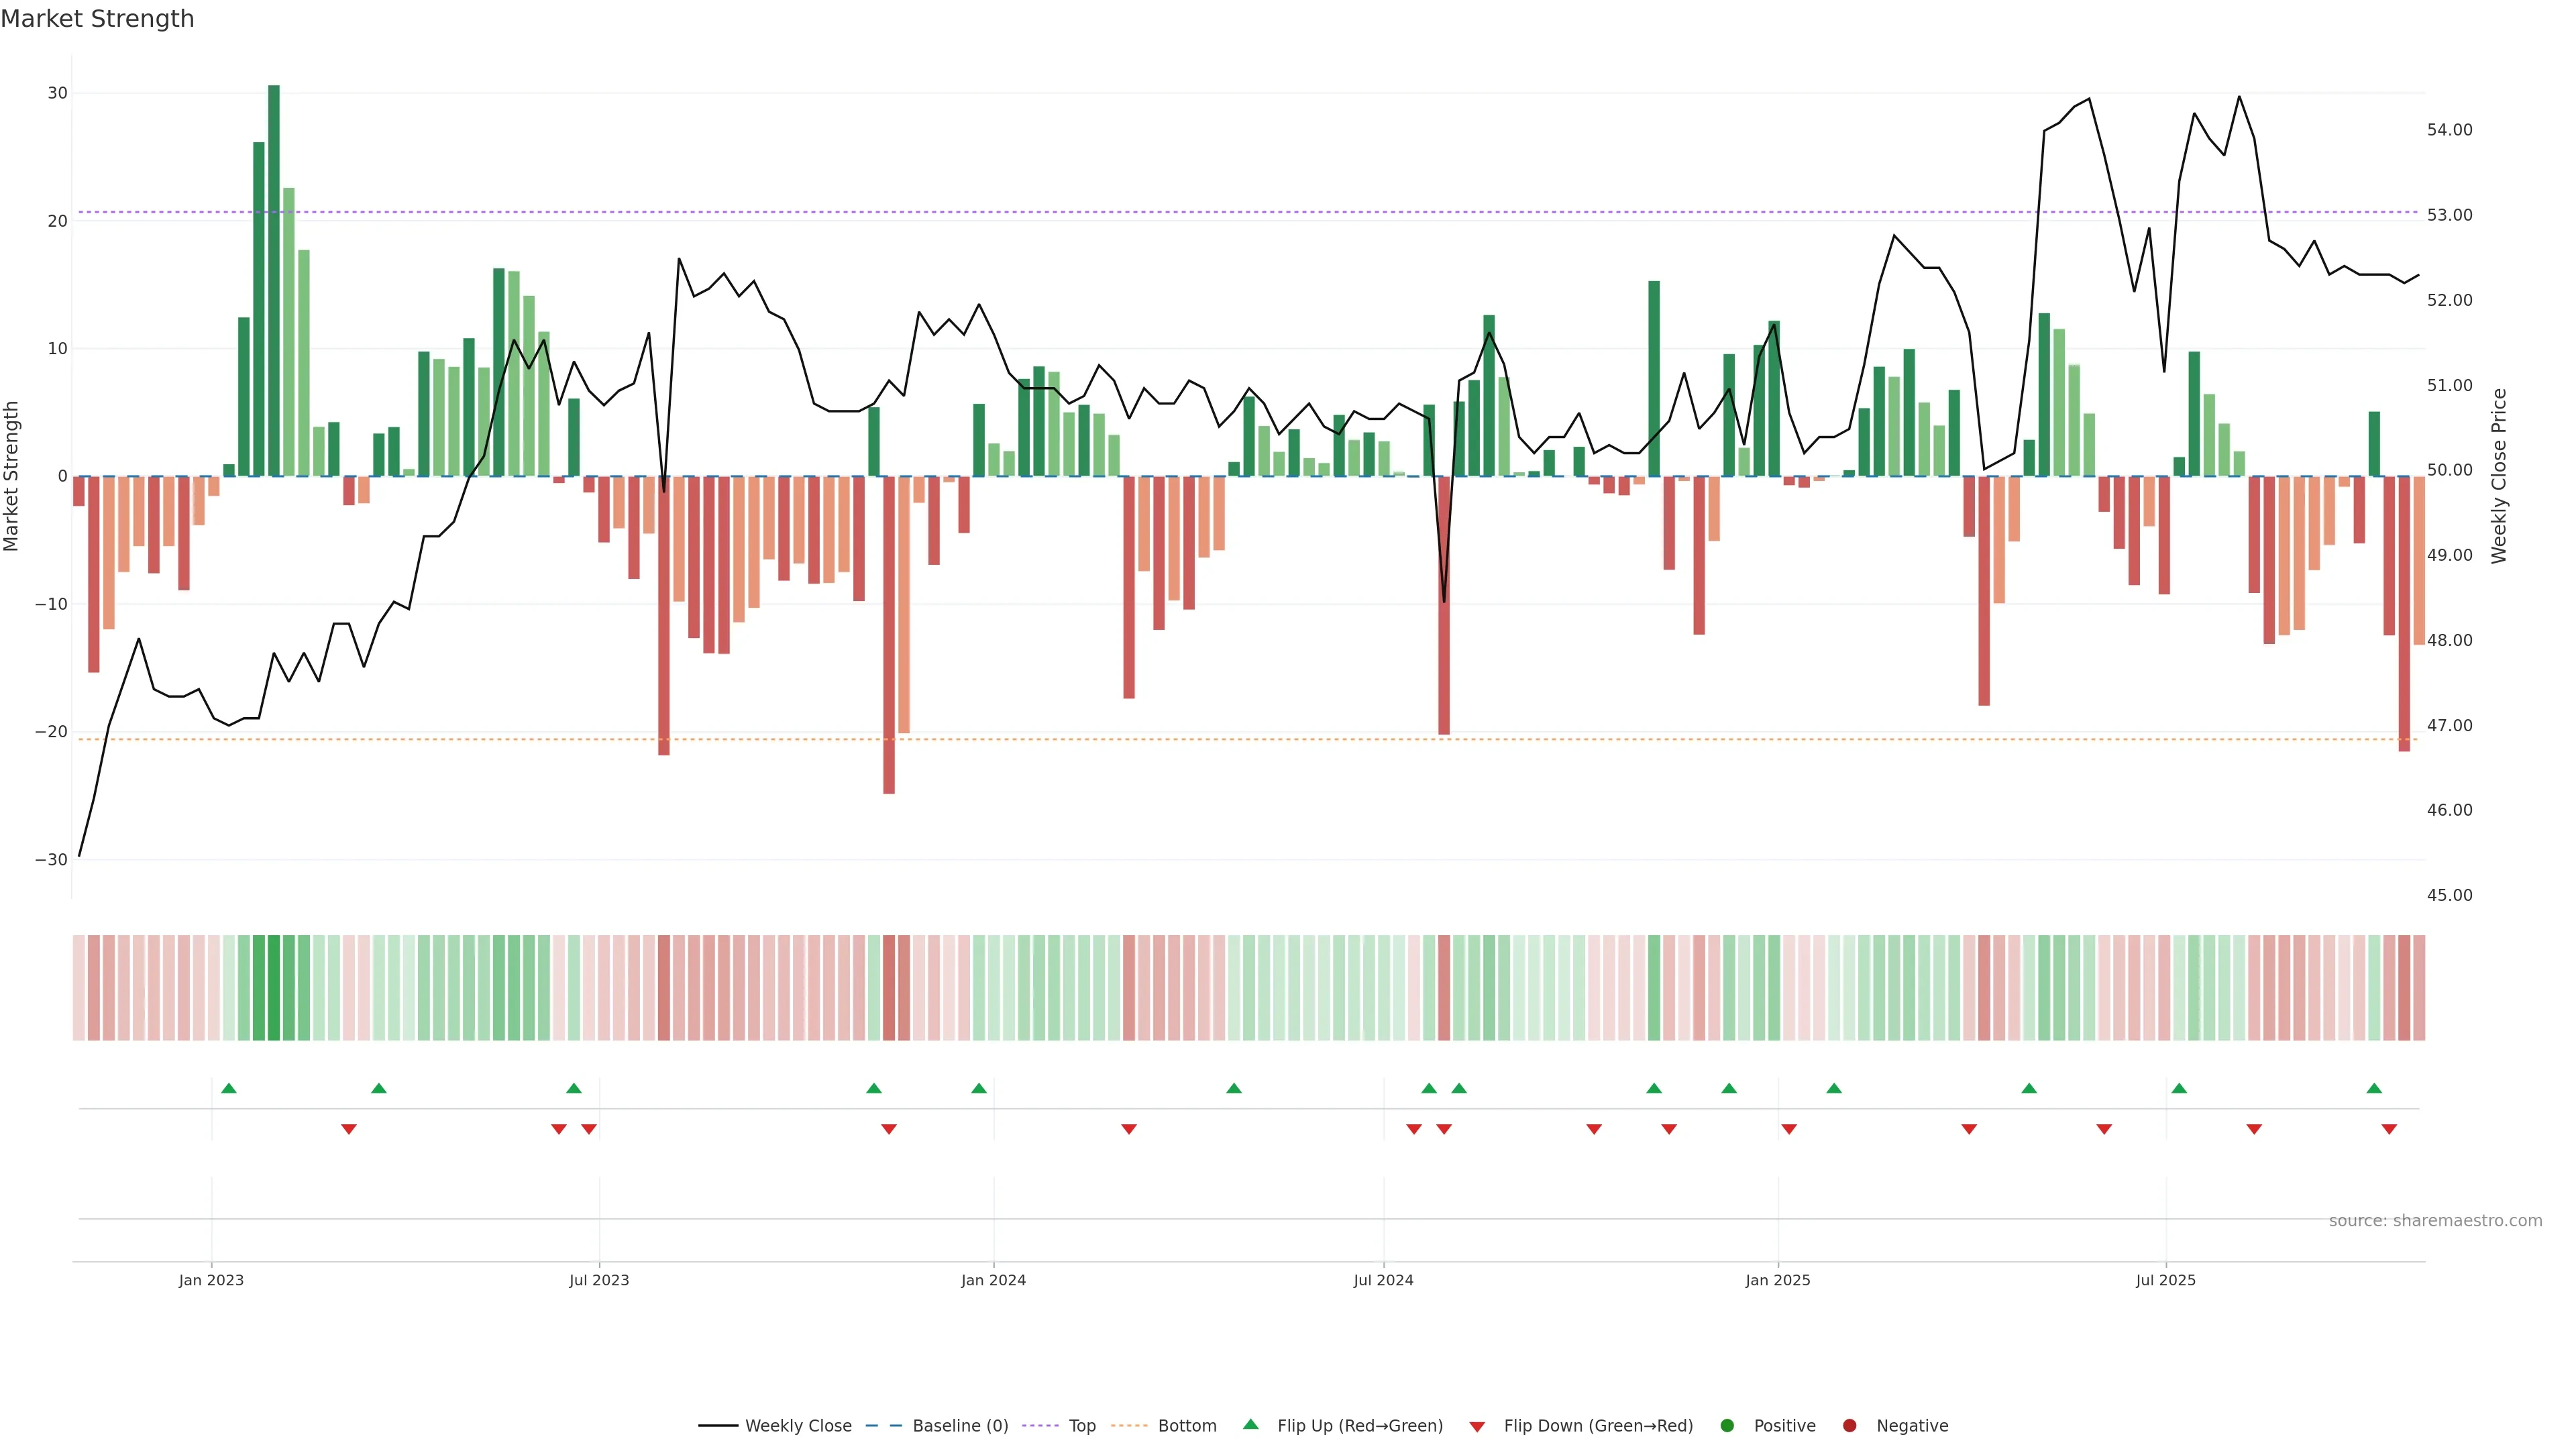Click the Jul 2025 x-axis label
Image resolution: width=2576 pixels, height=1449 pixels.
click(2165, 1280)
